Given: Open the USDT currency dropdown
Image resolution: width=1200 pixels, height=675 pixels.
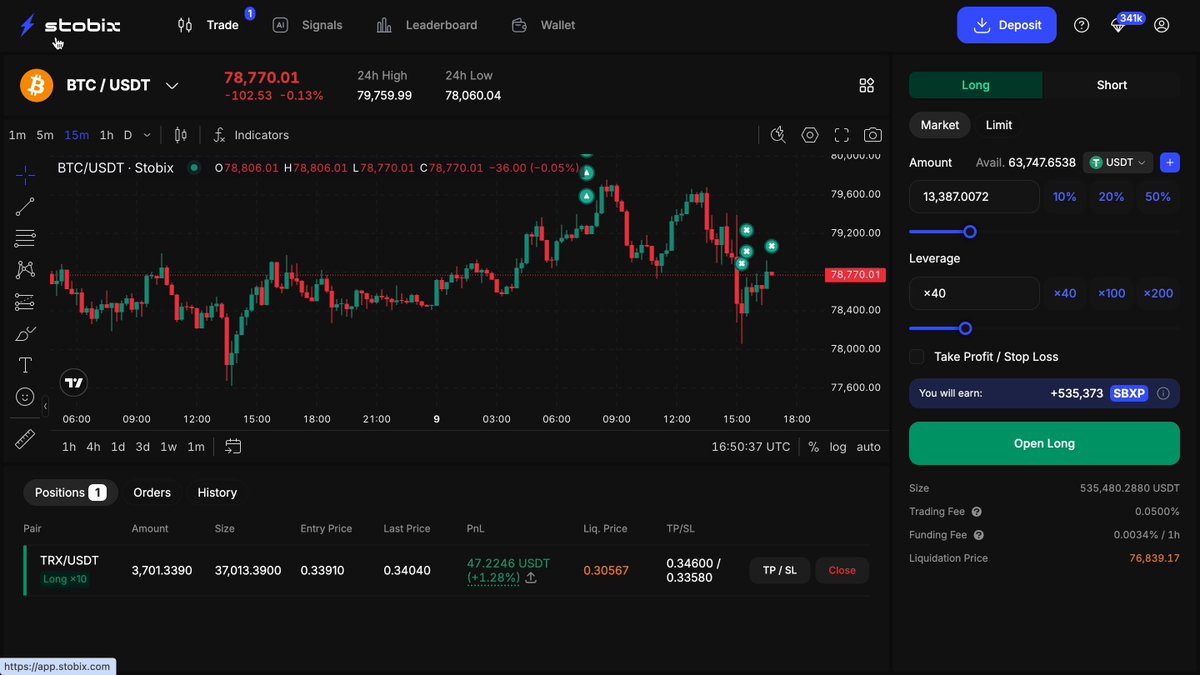Looking at the screenshot, I should click(x=1118, y=162).
